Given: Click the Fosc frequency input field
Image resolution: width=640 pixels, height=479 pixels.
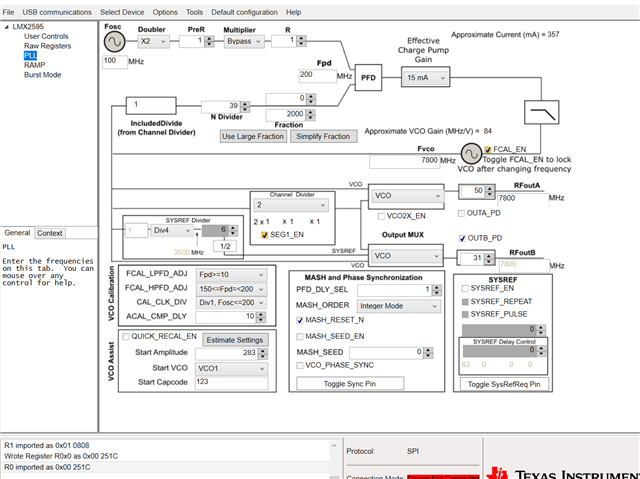Looking at the screenshot, I should 115,61.
